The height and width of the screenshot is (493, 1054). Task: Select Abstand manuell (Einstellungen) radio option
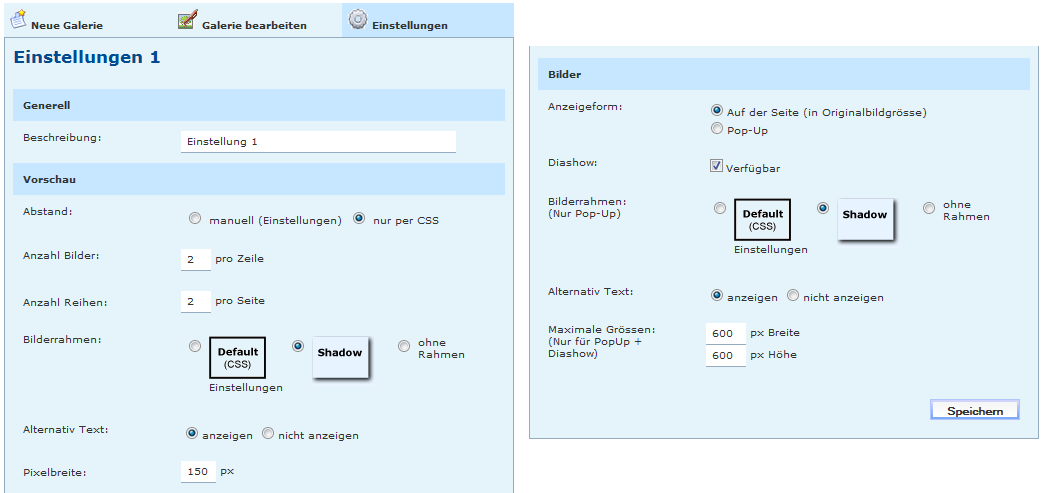[x=195, y=219]
